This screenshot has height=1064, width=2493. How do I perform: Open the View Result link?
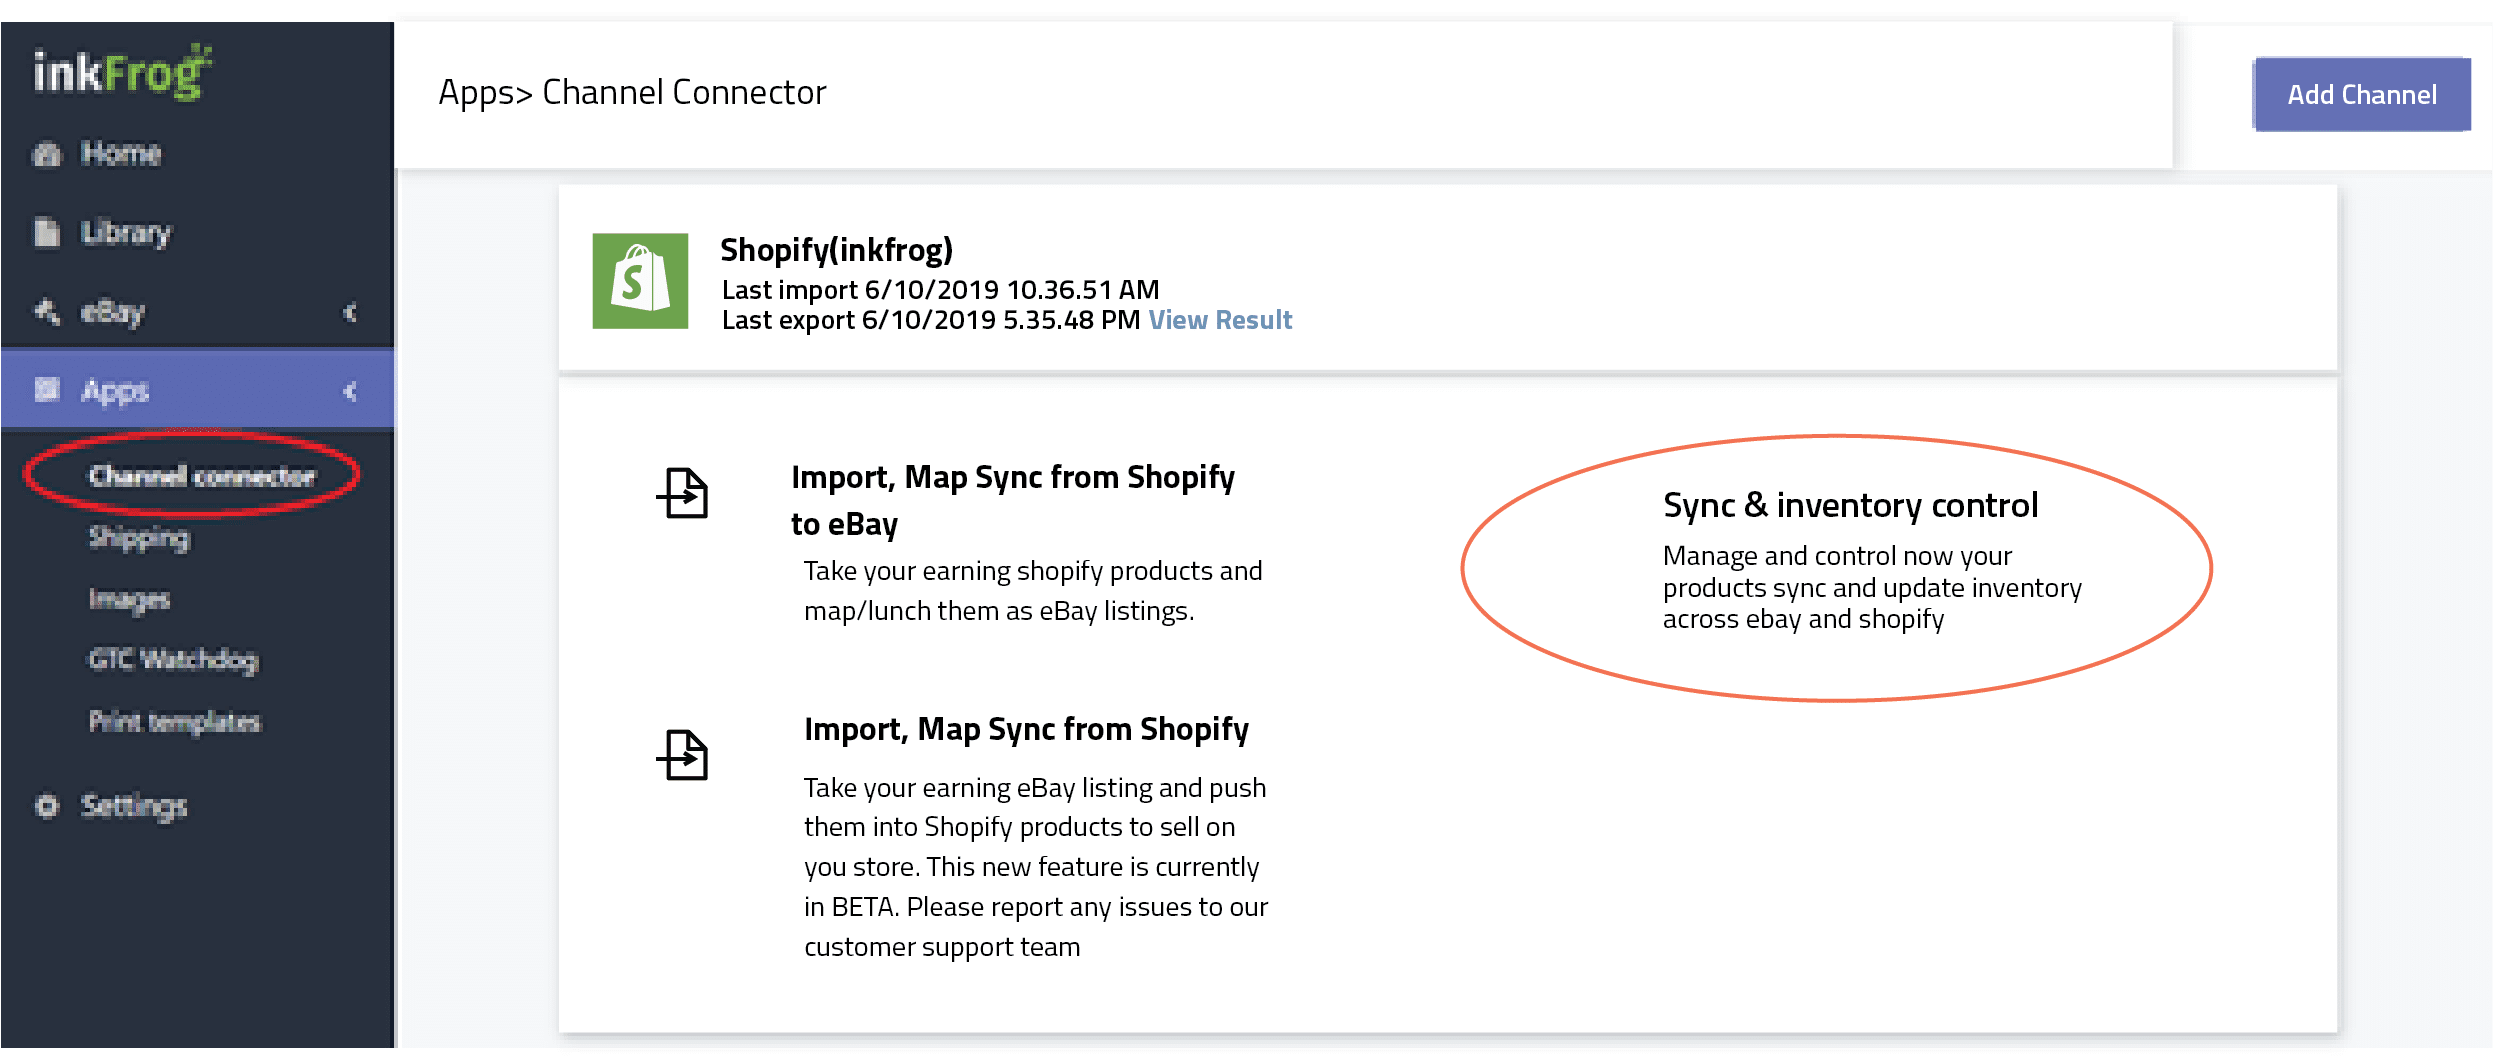pyautogui.click(x=1219, y=320)
